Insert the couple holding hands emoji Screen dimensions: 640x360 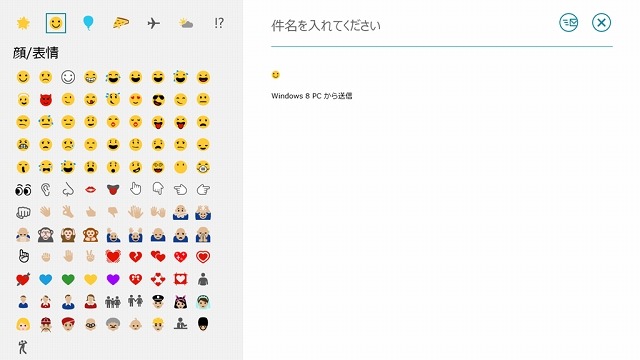[x=136, y=302]
